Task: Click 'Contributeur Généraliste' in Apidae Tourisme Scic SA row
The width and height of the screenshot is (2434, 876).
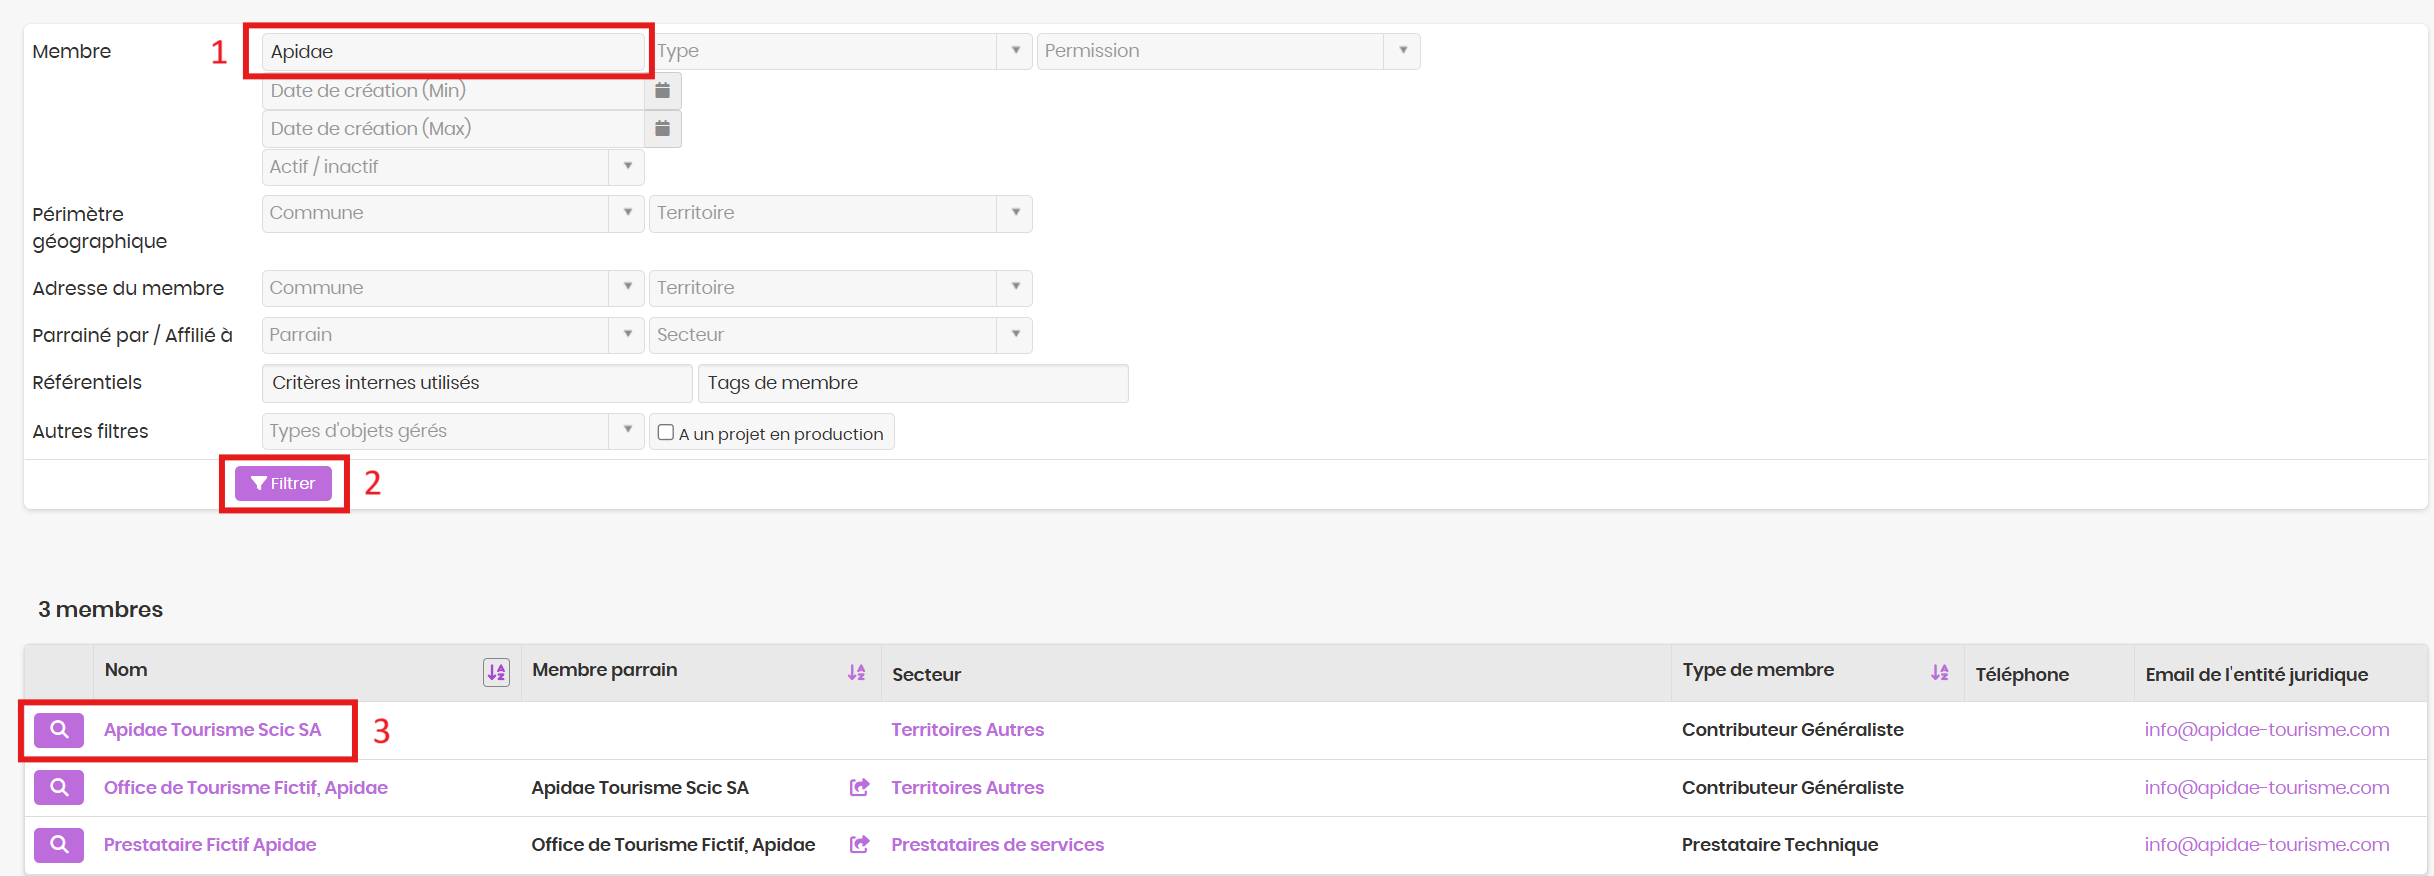Action: click(x=1792, y=730)
